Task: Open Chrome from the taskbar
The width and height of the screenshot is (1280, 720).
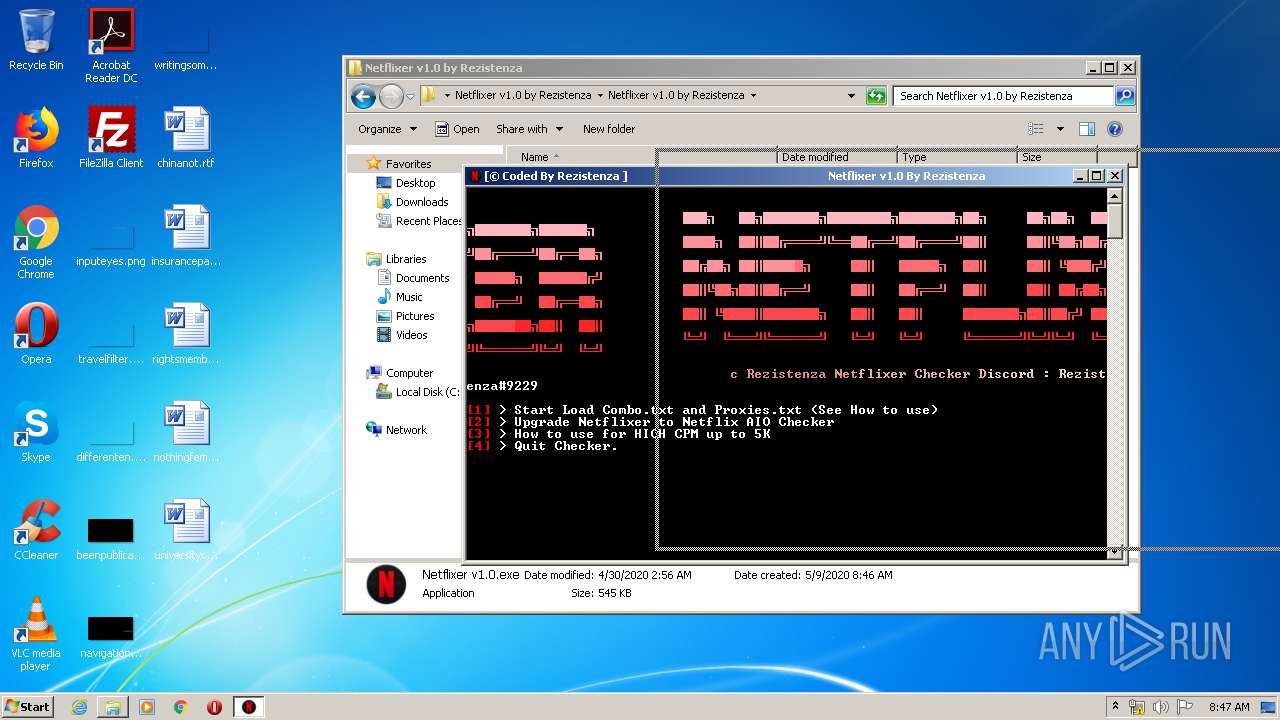Action: pyautogui.click(x=181, y=707)
